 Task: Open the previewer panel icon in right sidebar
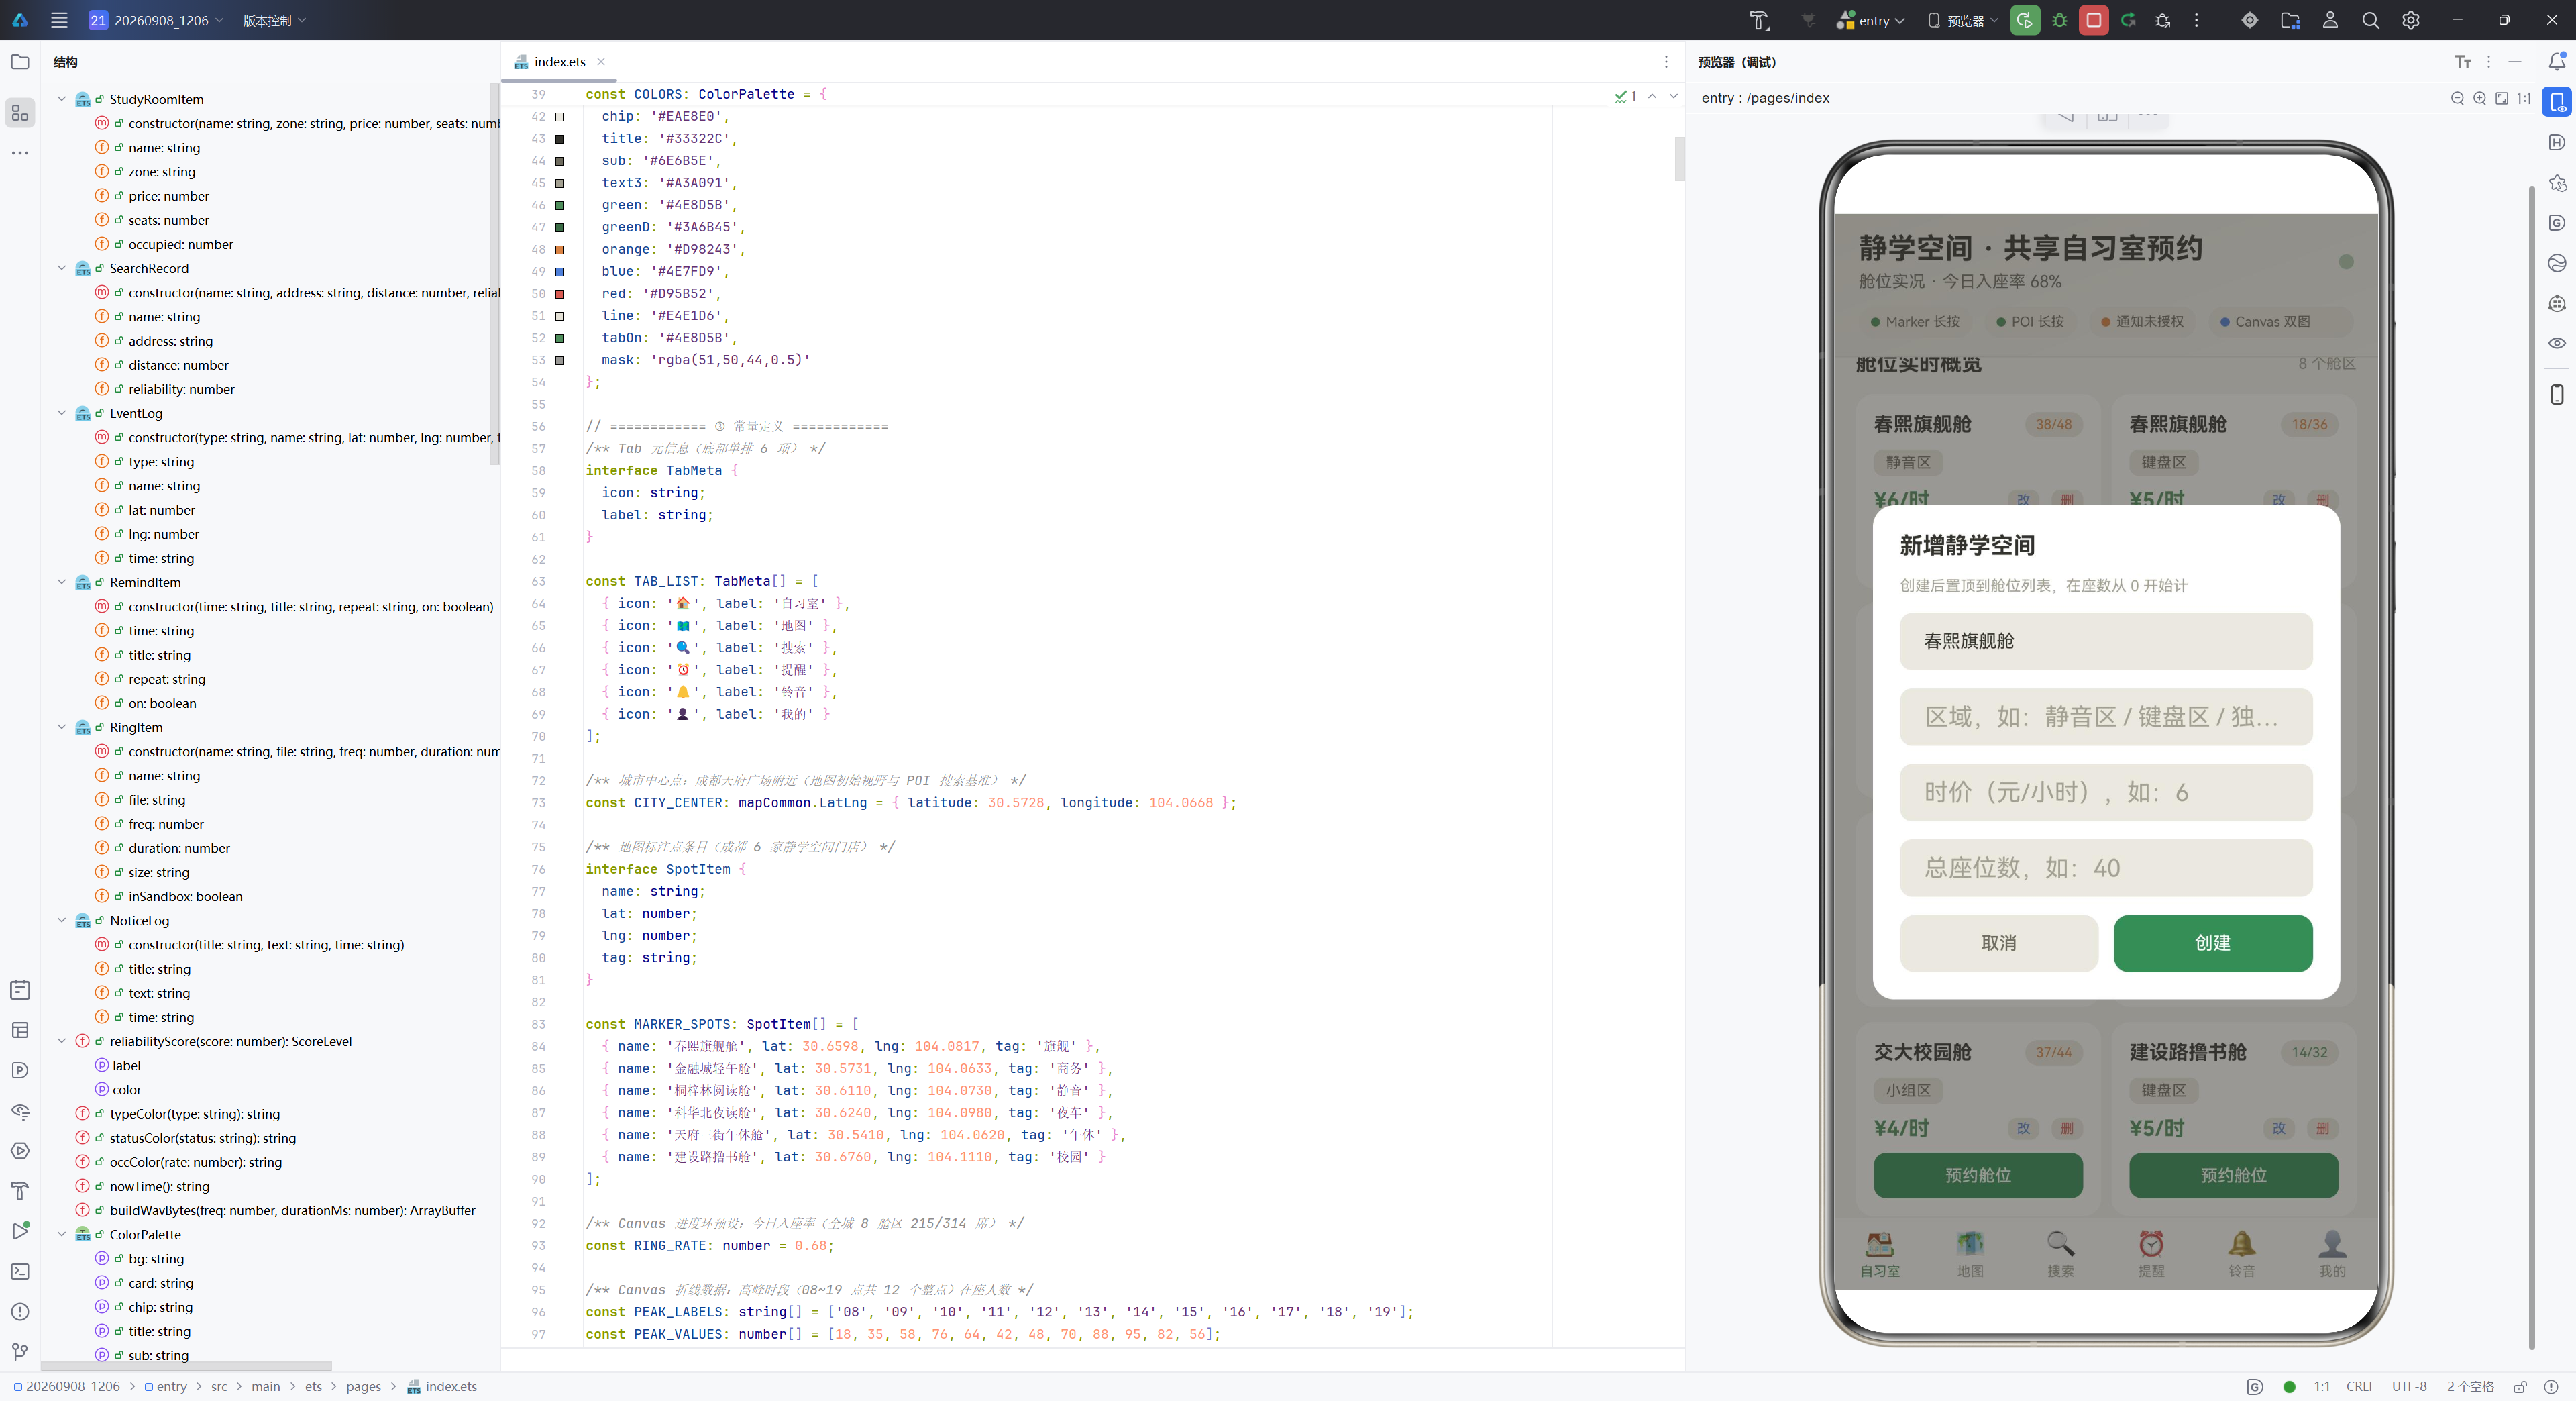coord(2556,102)
